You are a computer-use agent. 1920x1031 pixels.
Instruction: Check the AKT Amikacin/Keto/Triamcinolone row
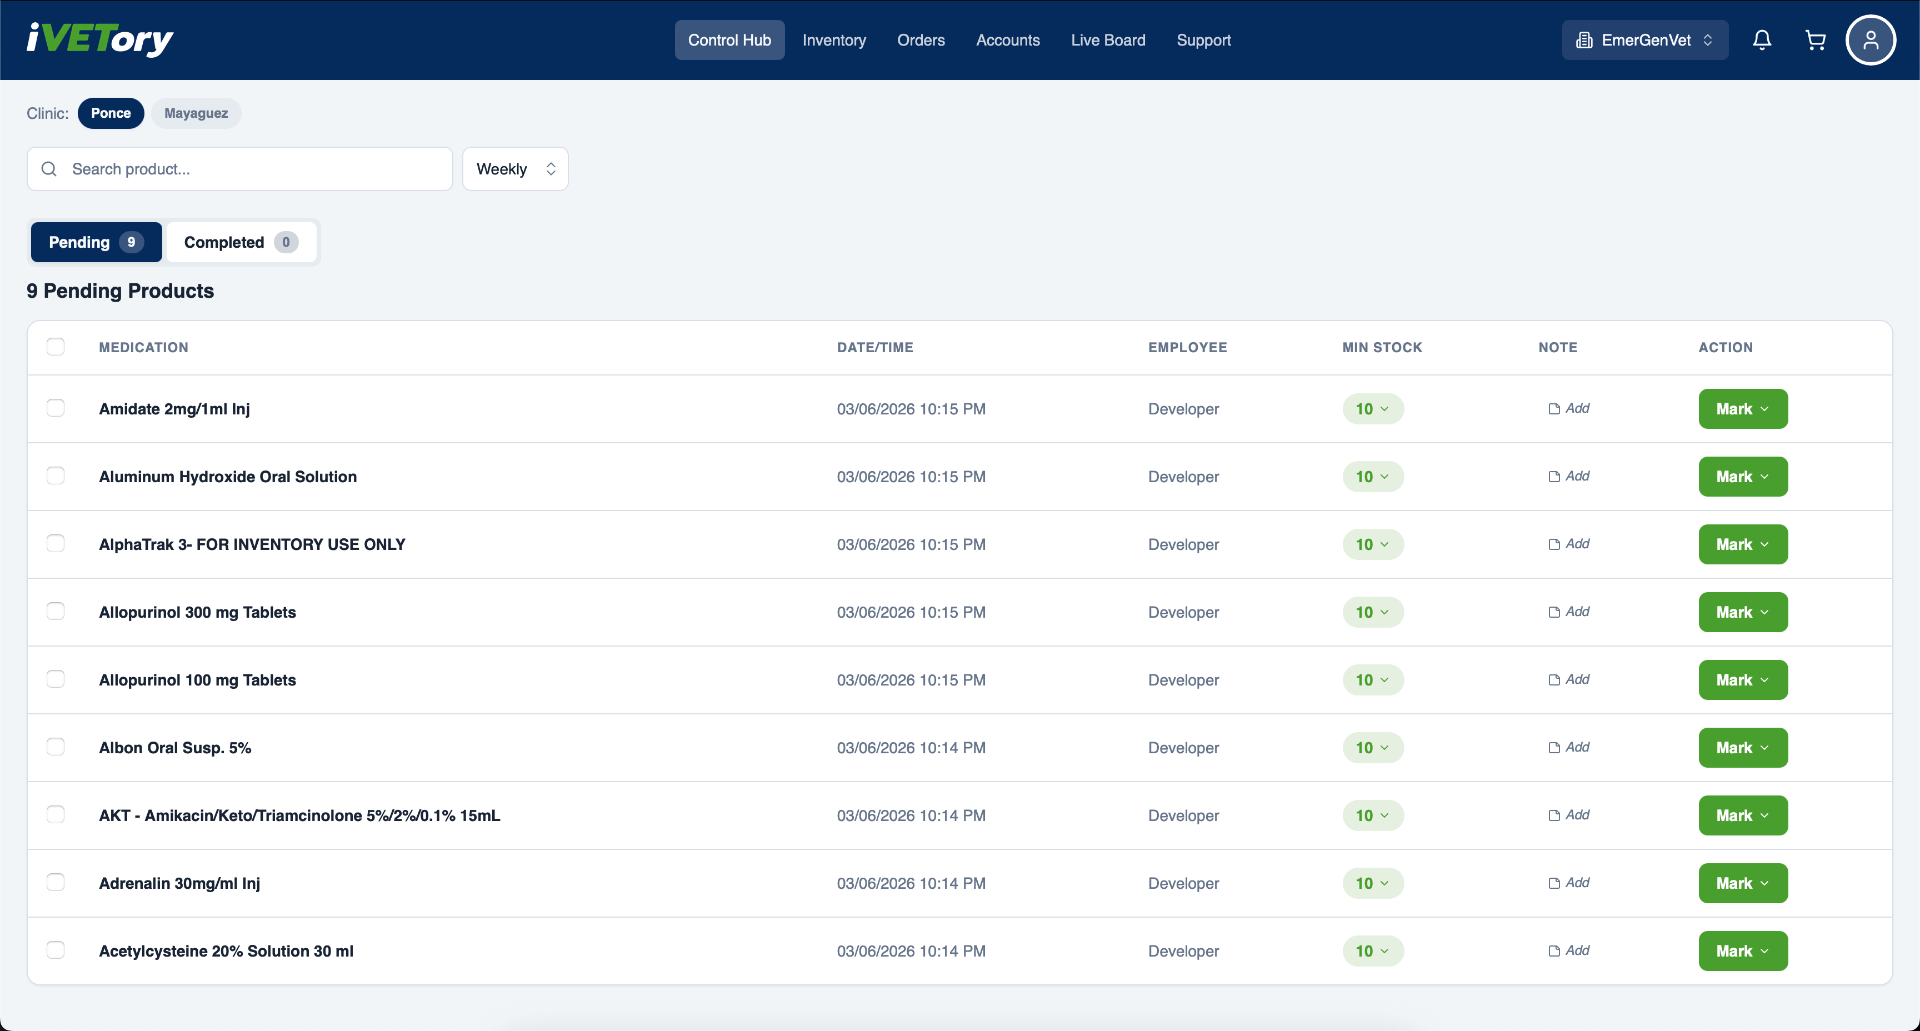point(56,814)
